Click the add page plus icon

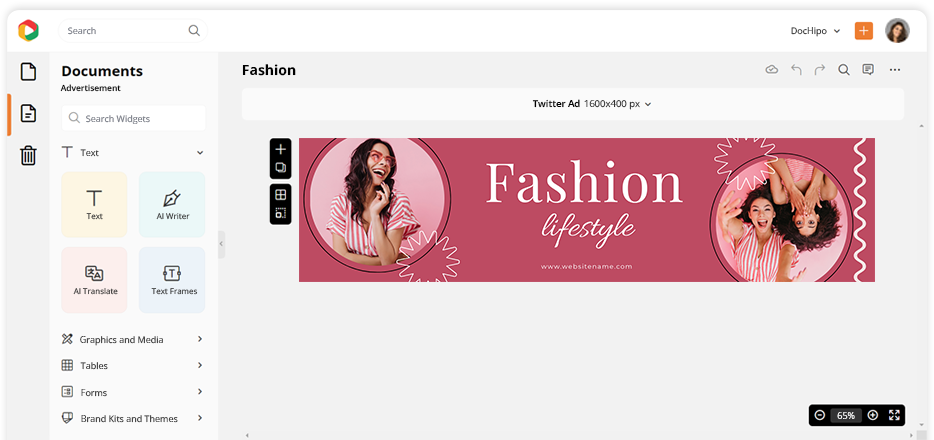point(281,150)
